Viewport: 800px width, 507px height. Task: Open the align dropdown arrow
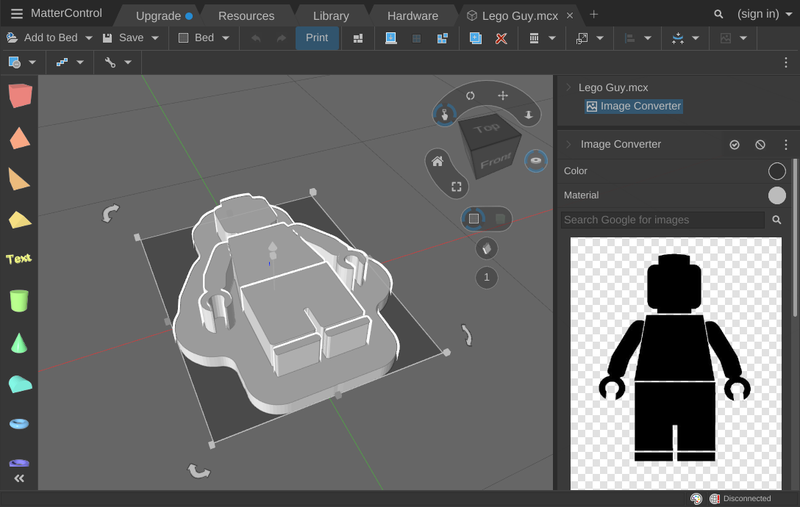point(647,38)
